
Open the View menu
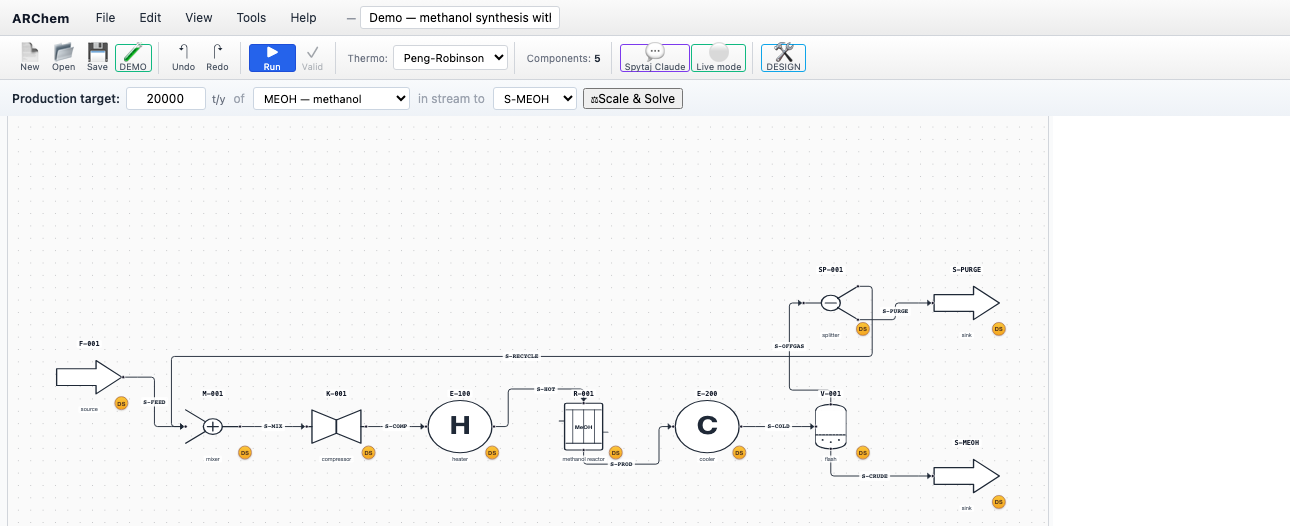(199, 18)
